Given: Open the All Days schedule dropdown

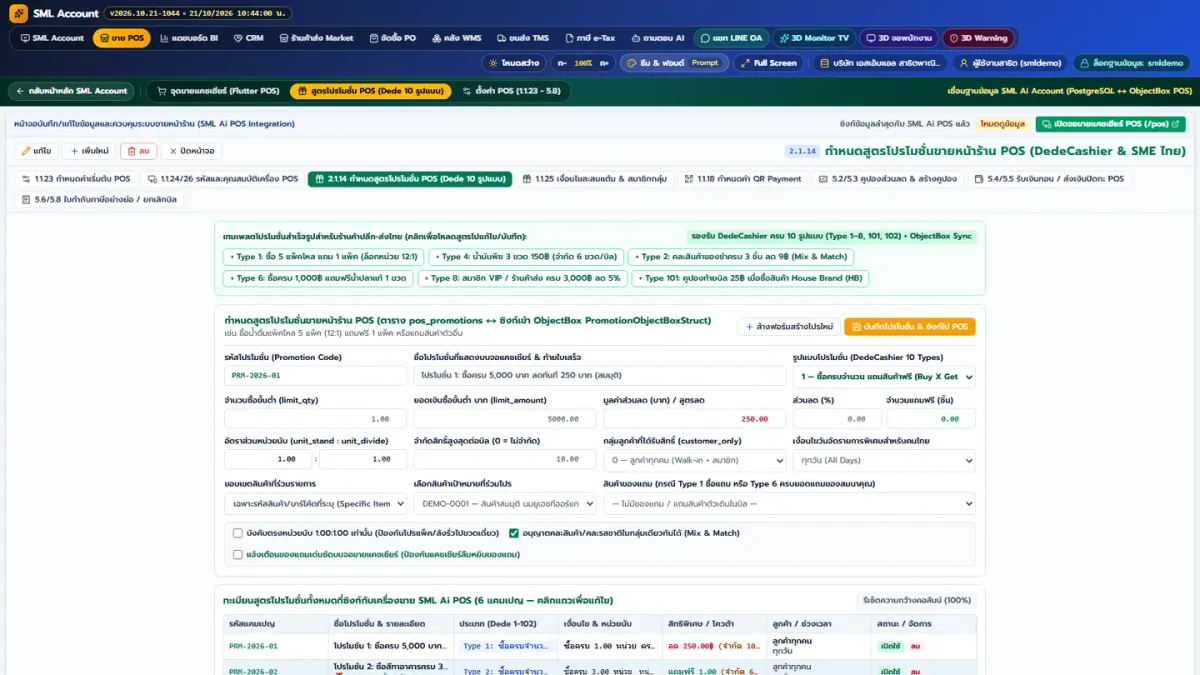Looking at the screenshot, I should click(x=883, y=460).
